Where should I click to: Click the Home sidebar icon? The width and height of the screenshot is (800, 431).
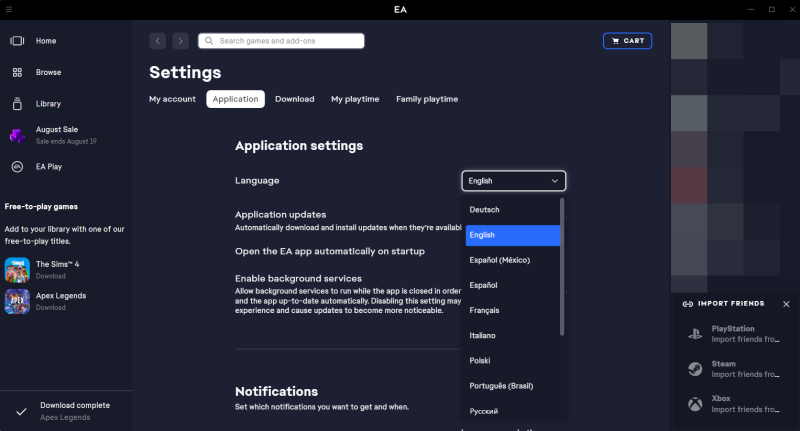(x=17, y=41)
